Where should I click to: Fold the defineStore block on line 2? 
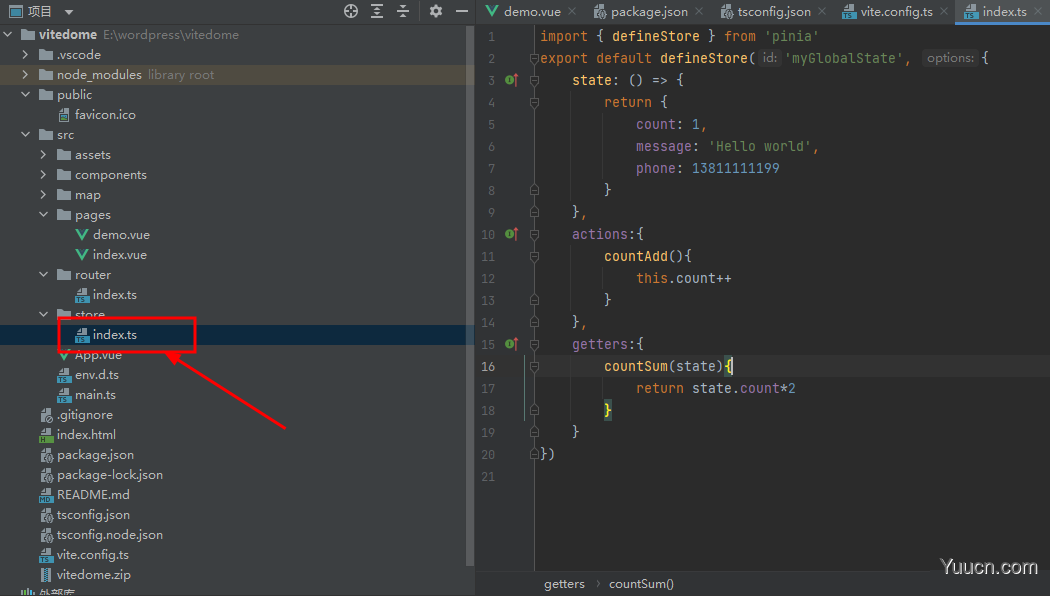click(534, 58)
